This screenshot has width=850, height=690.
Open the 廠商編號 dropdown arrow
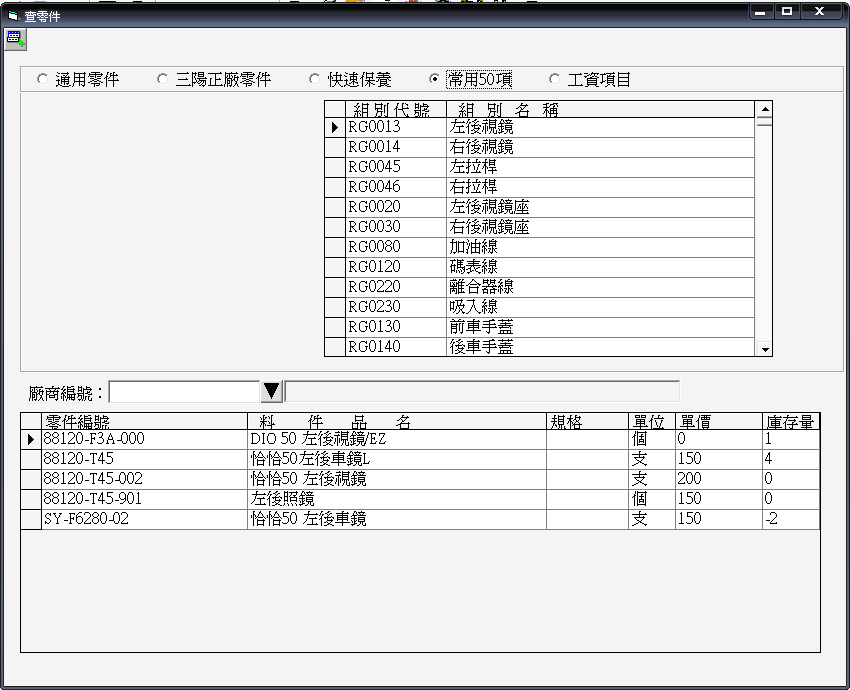[272, 391]
